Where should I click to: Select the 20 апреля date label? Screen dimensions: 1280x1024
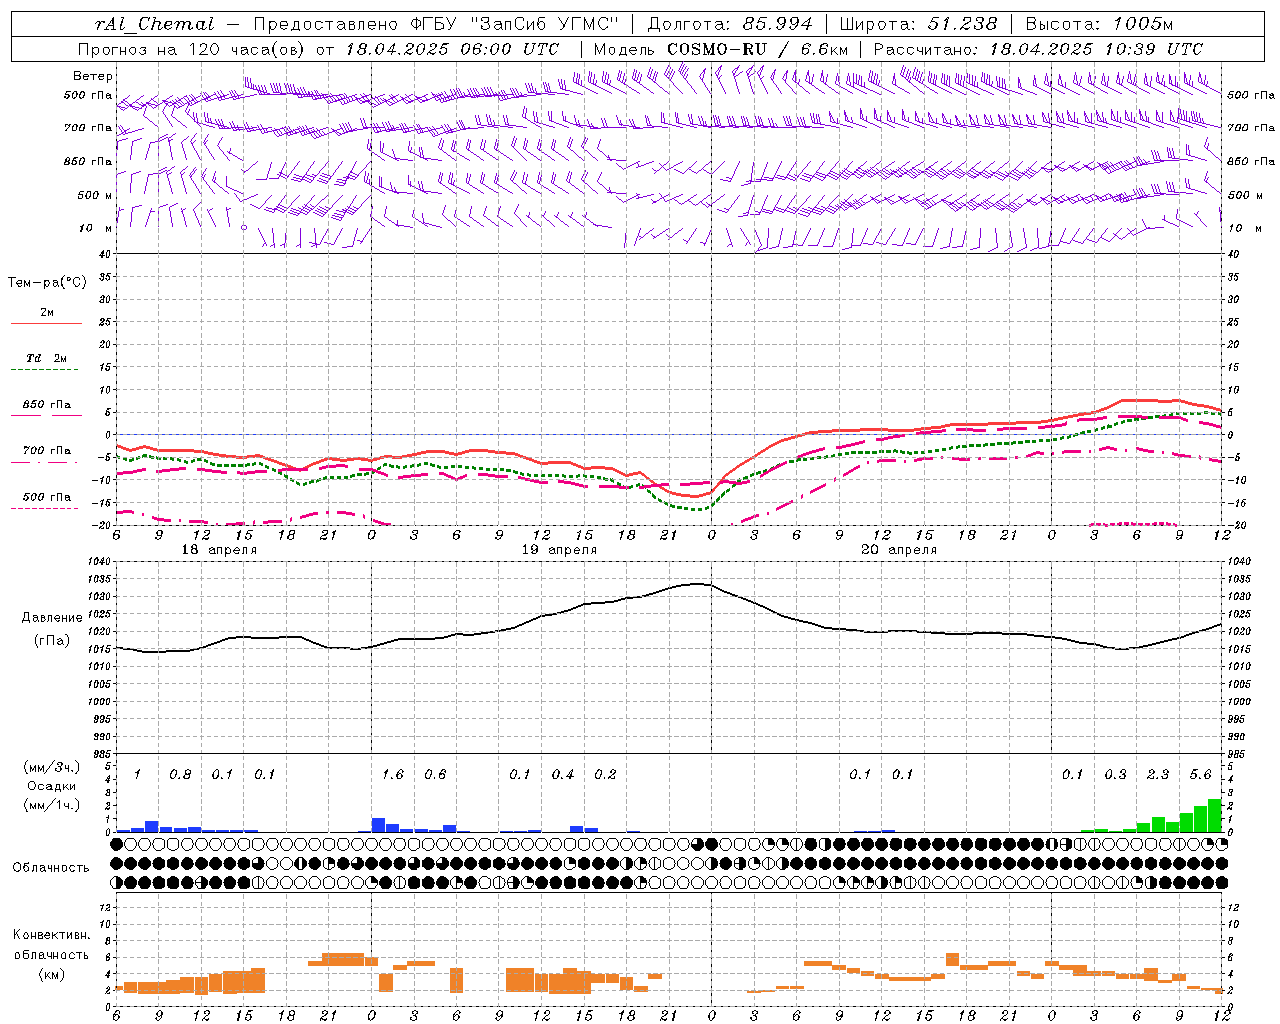pos(899,550)
